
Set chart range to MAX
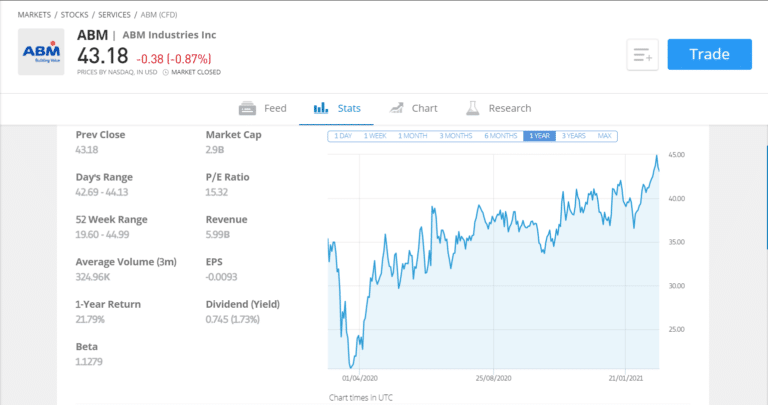coord(604,136)
